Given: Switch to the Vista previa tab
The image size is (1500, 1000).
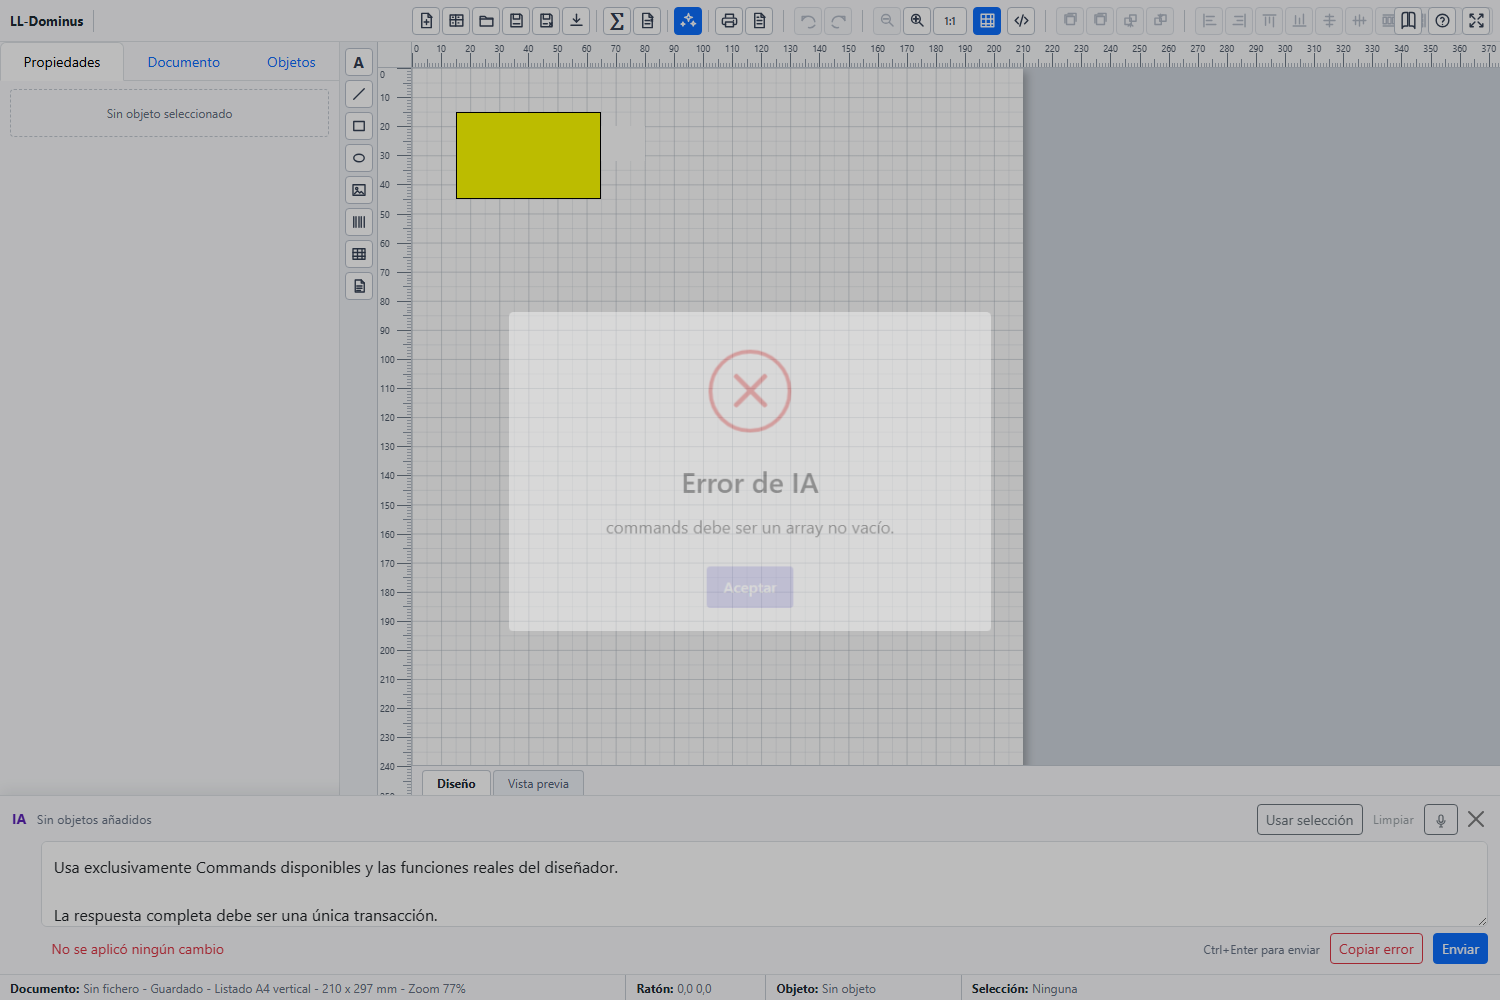Looking at the screenshot, I should [538, 783].
